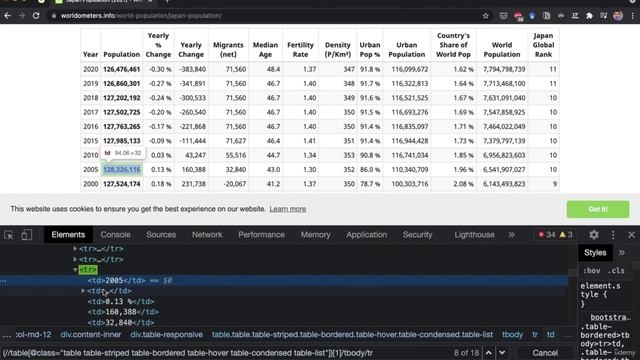Open DevTools customize three-dot menu
Viewport: 640px width, 360px height.
point(613,235)
